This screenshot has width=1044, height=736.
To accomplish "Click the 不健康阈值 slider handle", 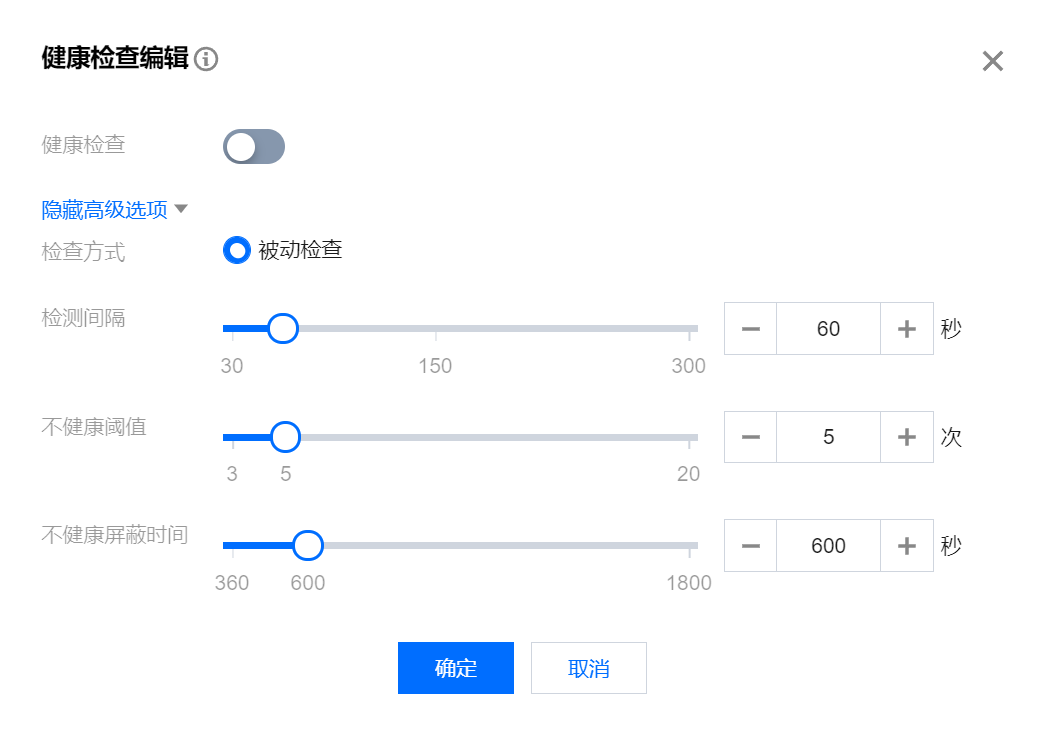I will tap(286, 437).
